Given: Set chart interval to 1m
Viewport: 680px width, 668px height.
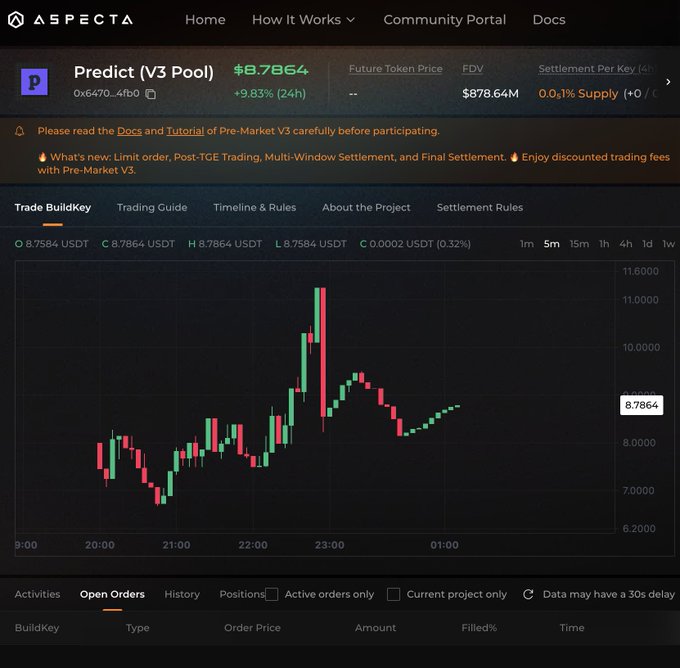Looking at the screenshot, I should 526,244.
